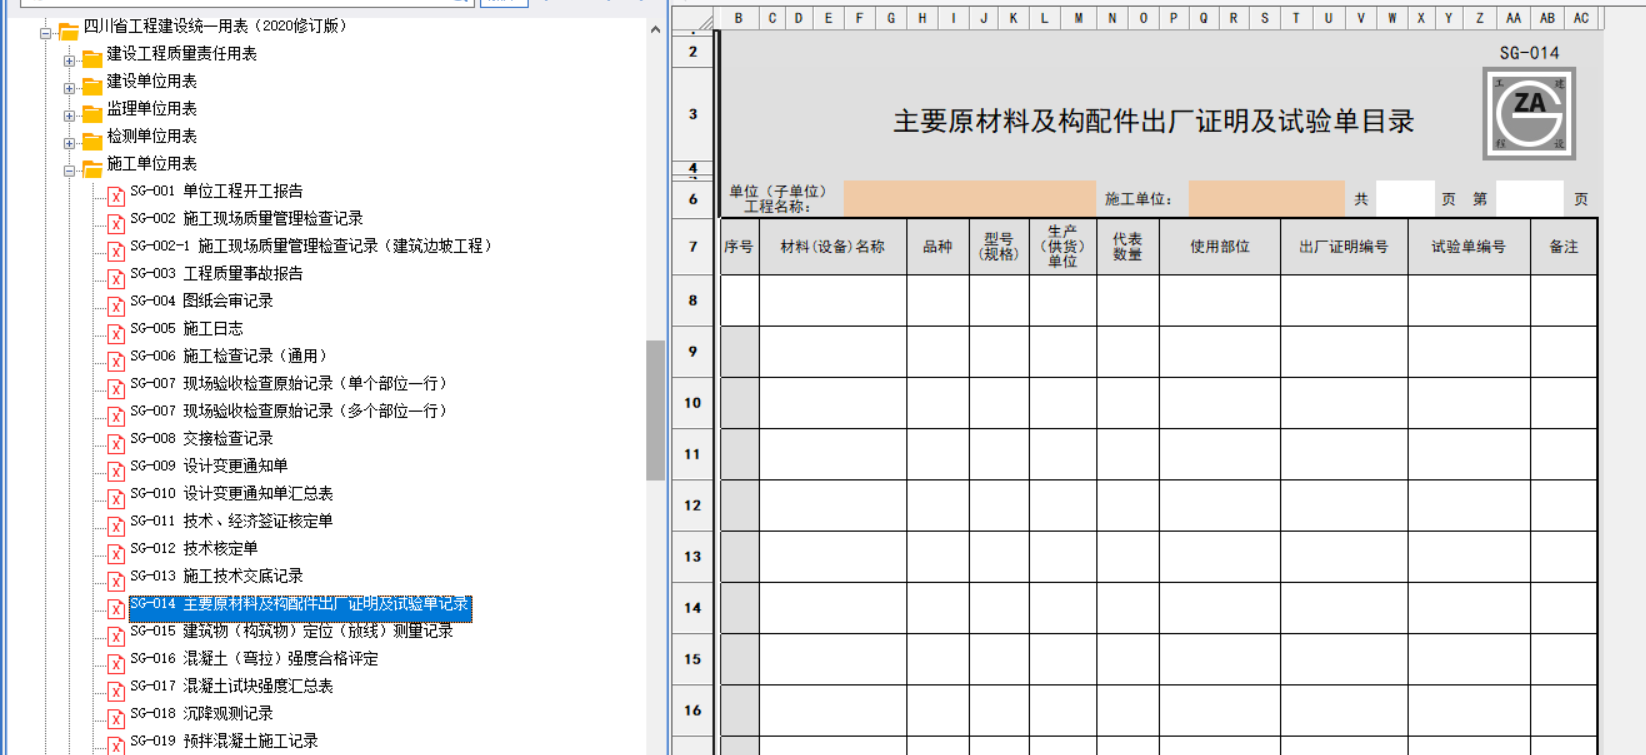Collapse the 施工单位用表 folder
The height and width of the screenshot is (755, 1646).
[69, 171]
